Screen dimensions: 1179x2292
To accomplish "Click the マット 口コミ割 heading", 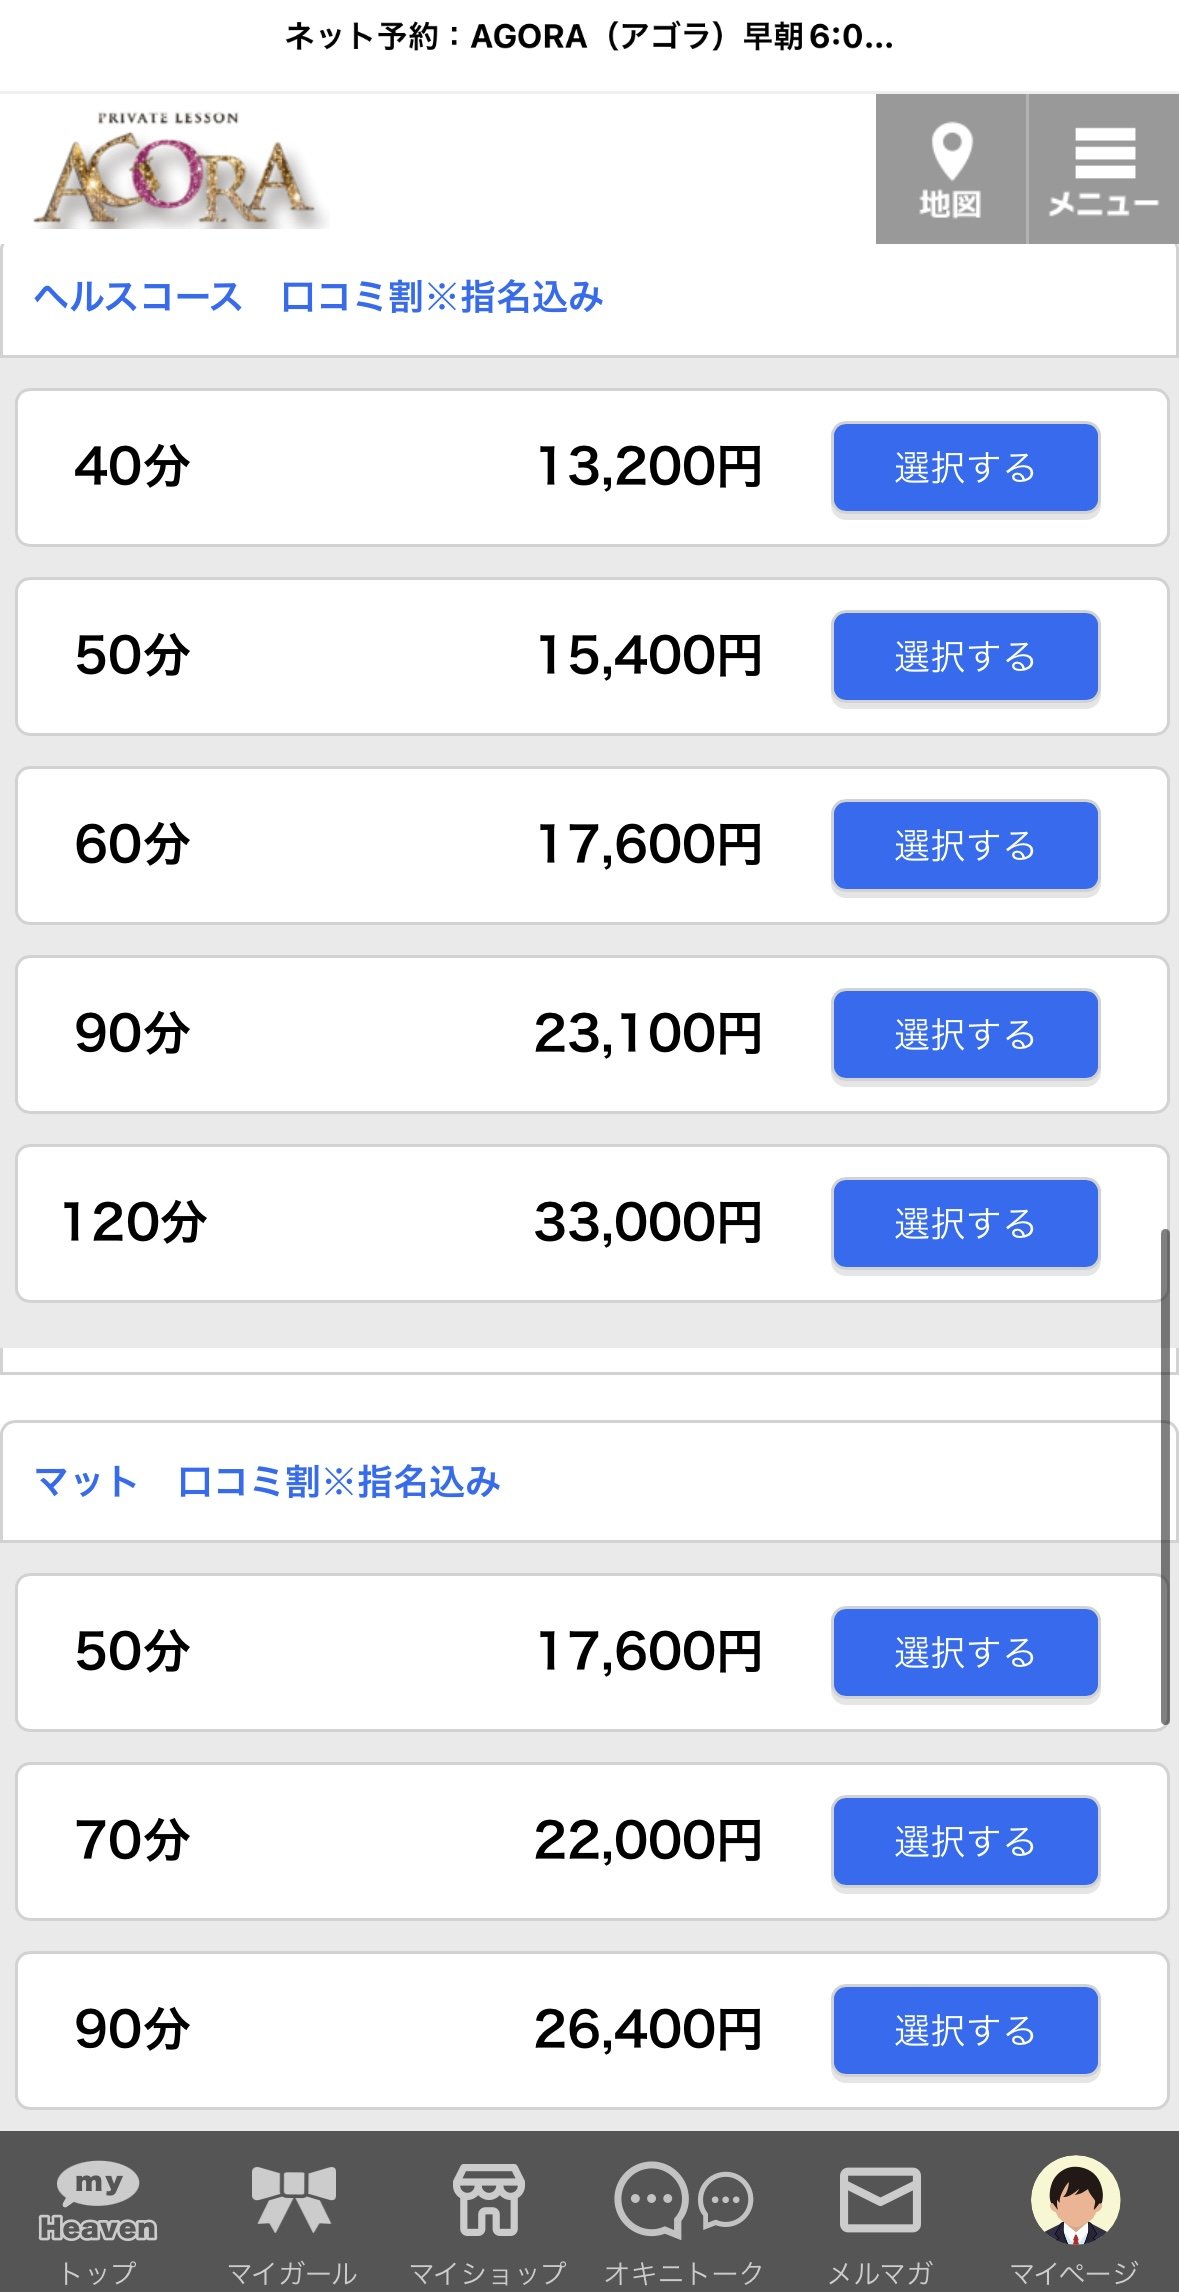I will click(267, 1482).
